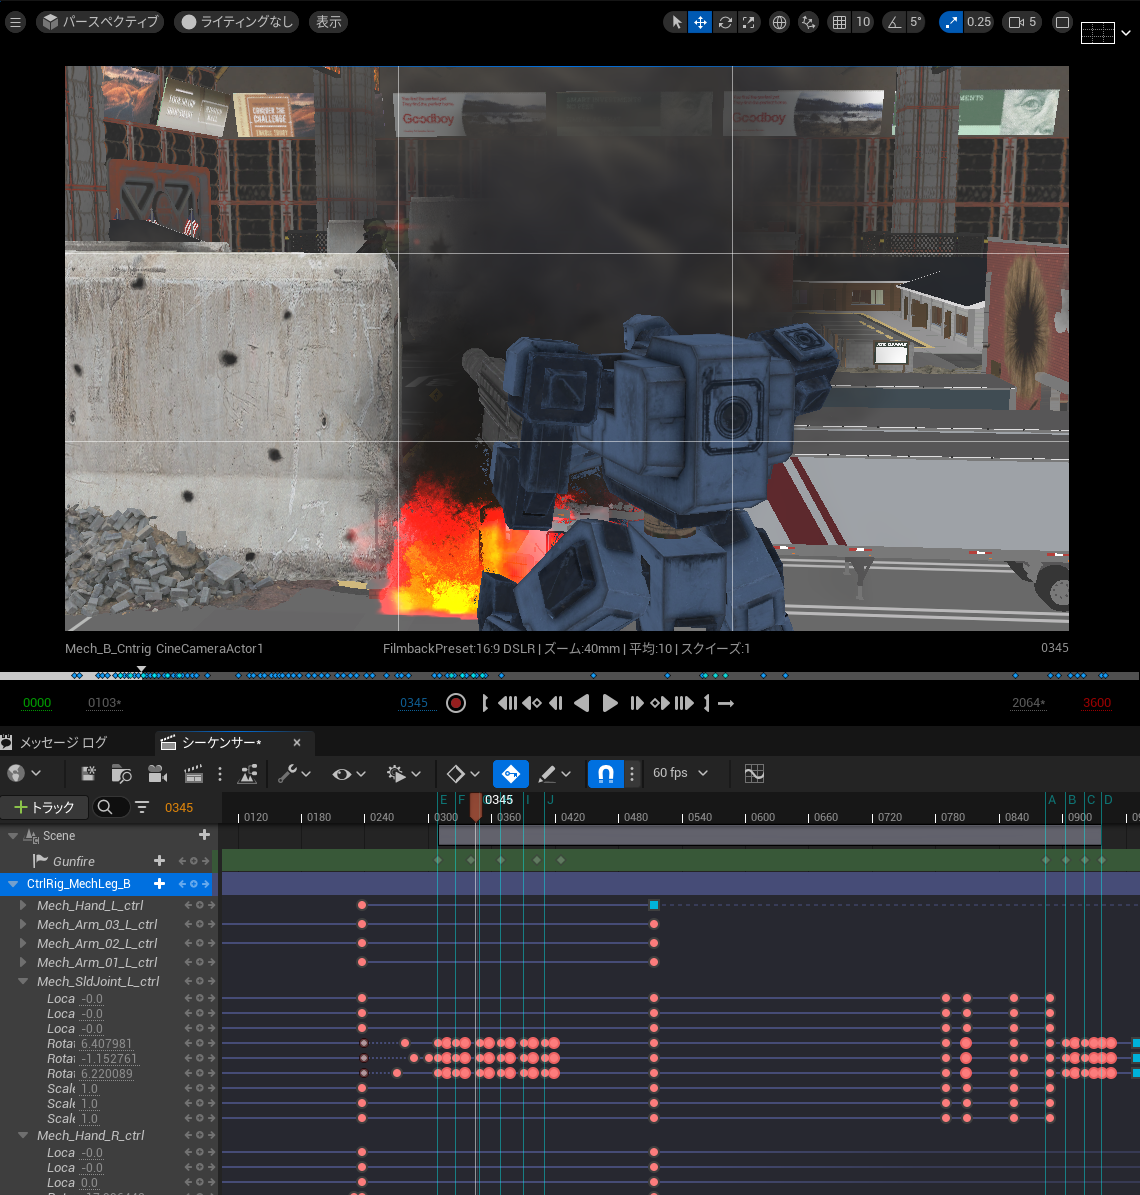This screenshot has height=1195, width=1140.
Task: Activate the rotate gizmo tool
Action: 725,22
